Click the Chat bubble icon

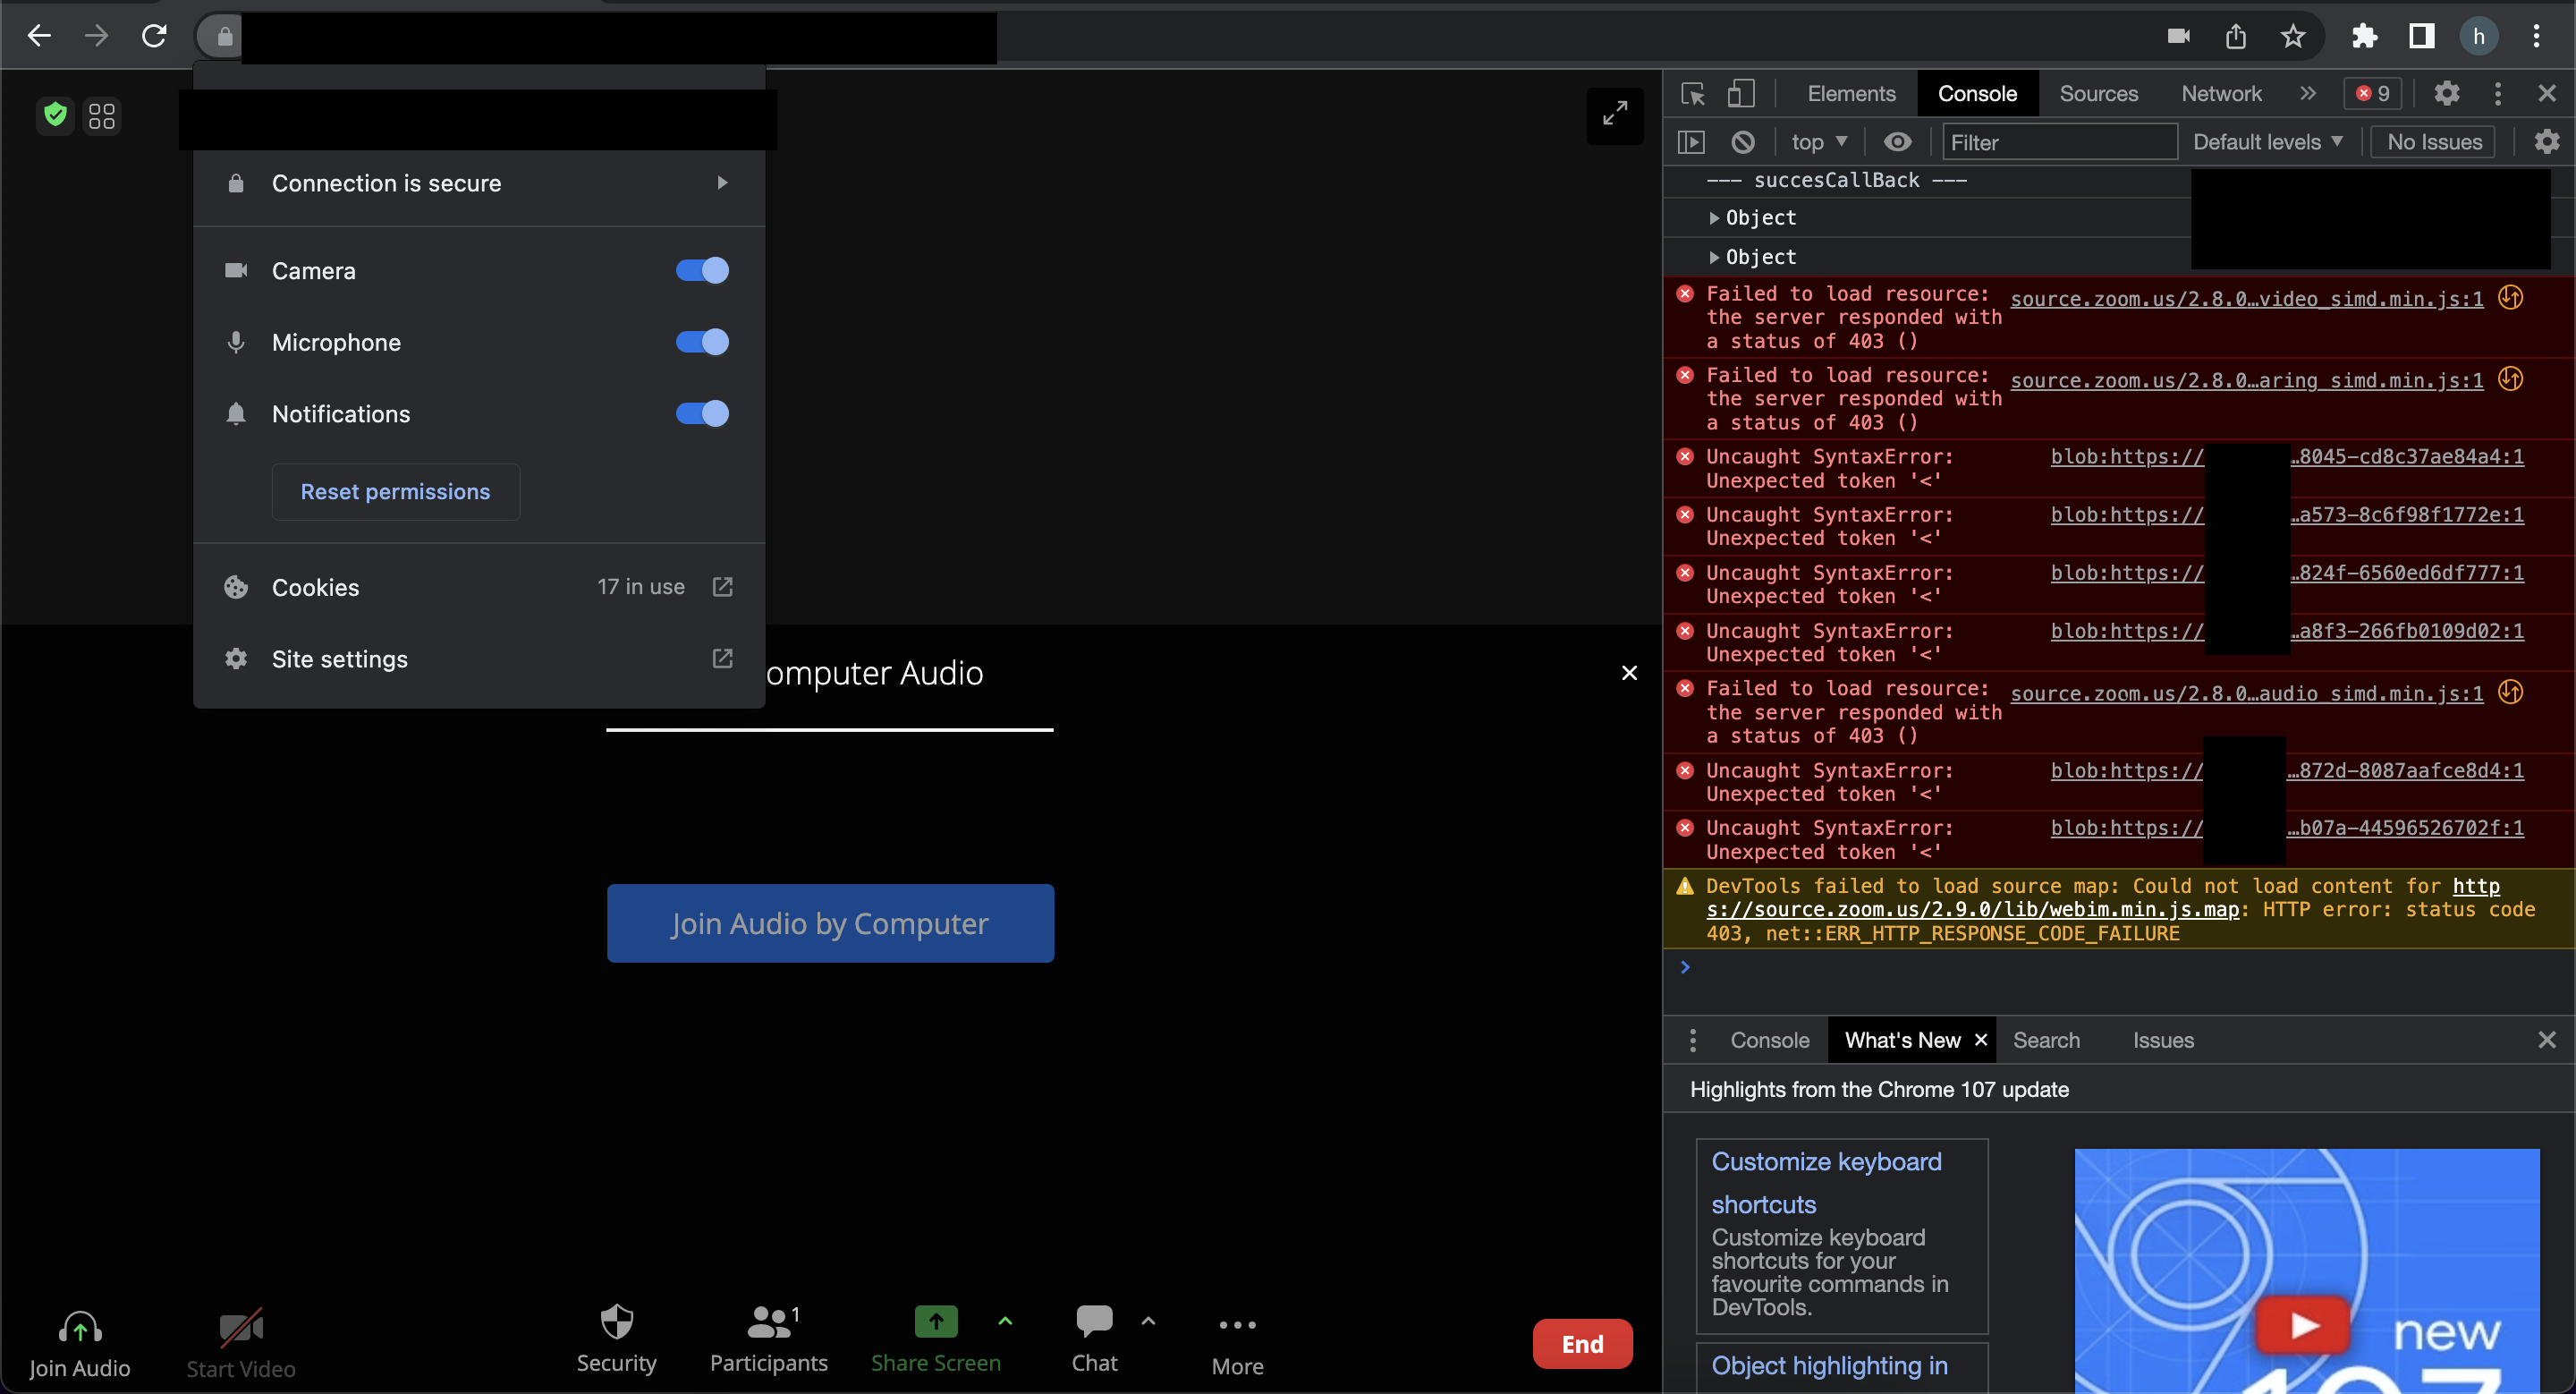[1094, 1321]
